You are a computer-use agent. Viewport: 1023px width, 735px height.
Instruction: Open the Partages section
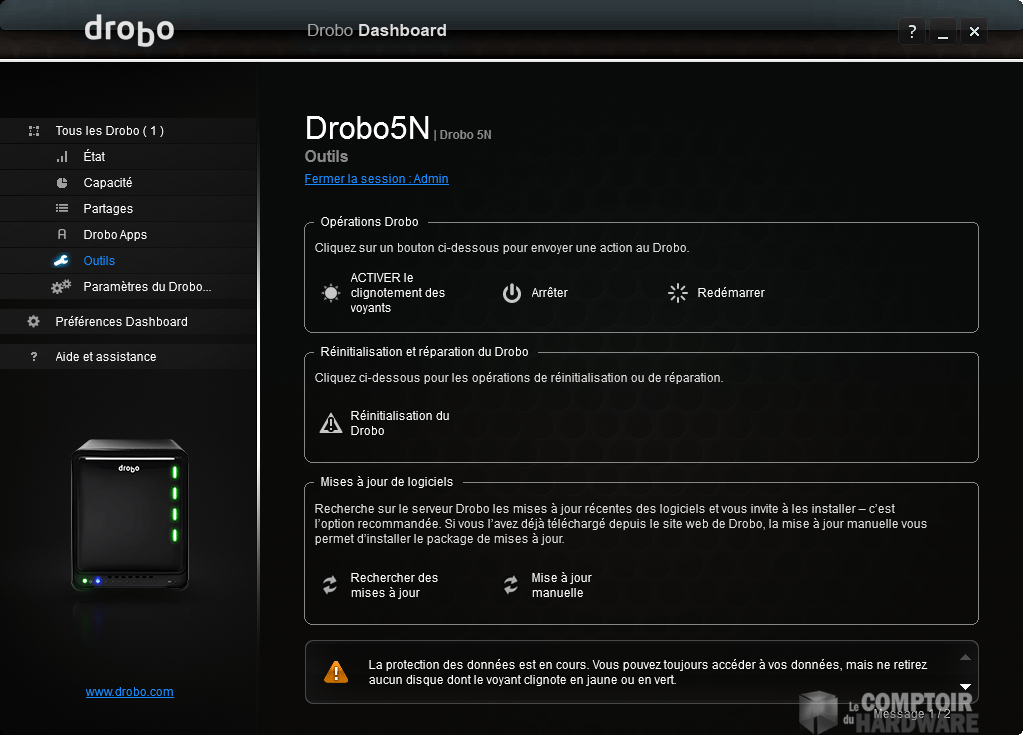[108, 209]
